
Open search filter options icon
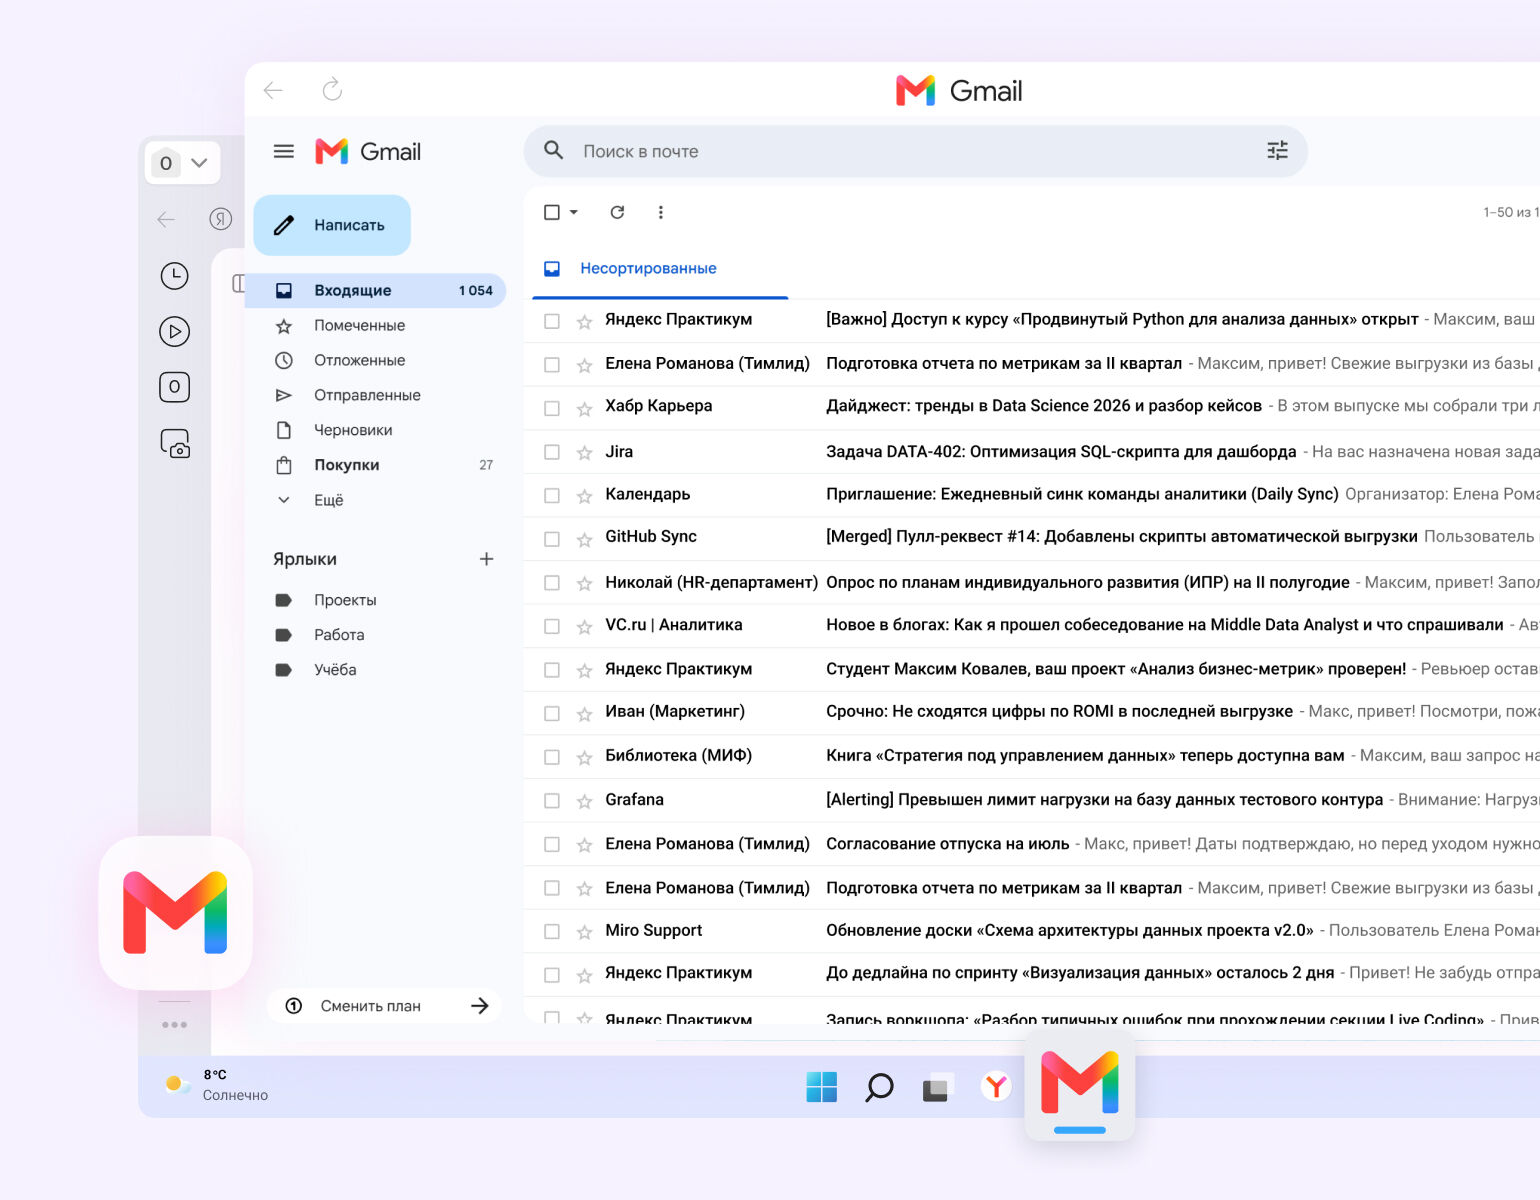(1277, 150)
